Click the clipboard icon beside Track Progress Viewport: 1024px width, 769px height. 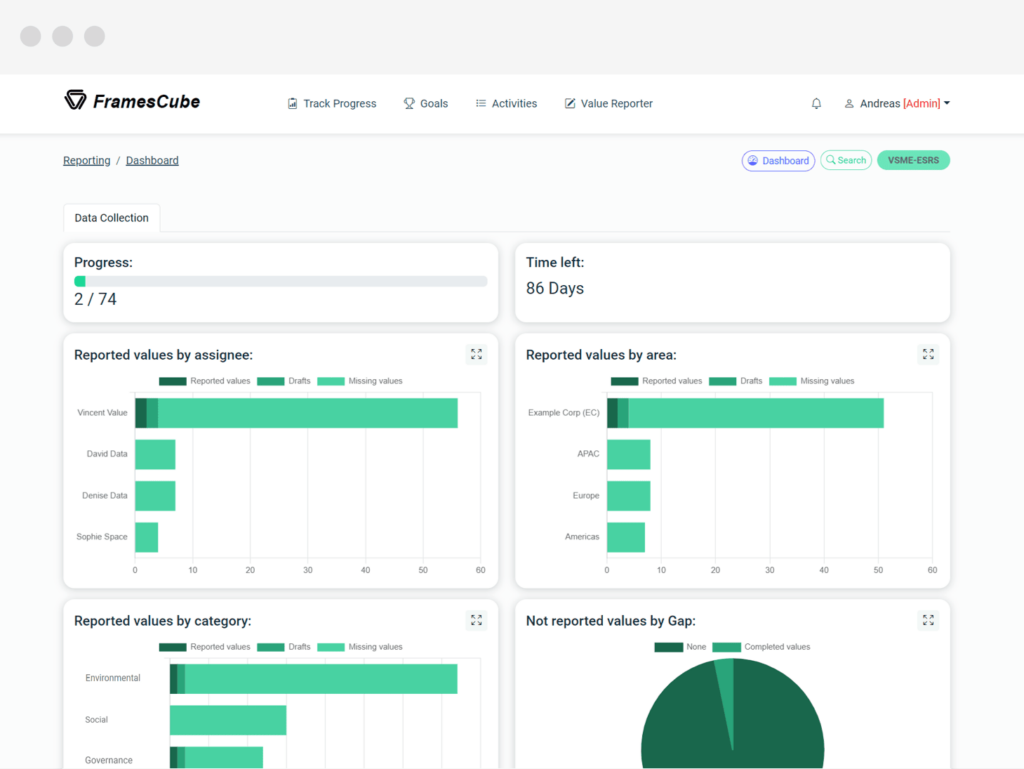pyautogui.click(x=293, y=103)
